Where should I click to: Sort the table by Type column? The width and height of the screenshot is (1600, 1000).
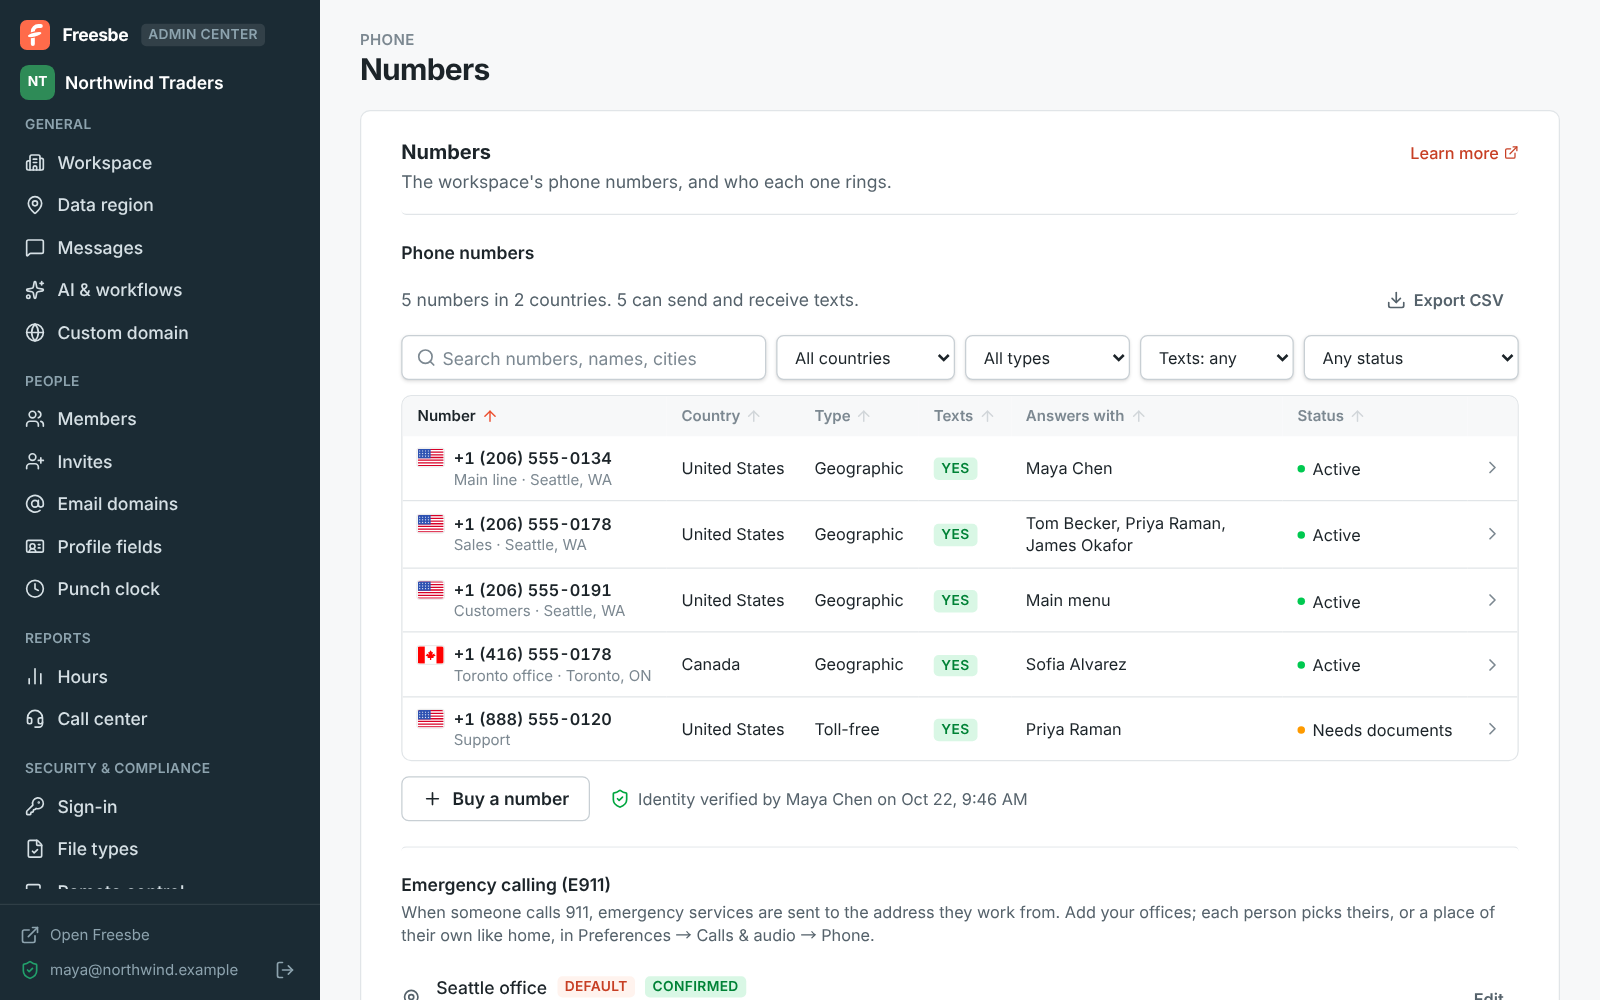tap(842, 416)
